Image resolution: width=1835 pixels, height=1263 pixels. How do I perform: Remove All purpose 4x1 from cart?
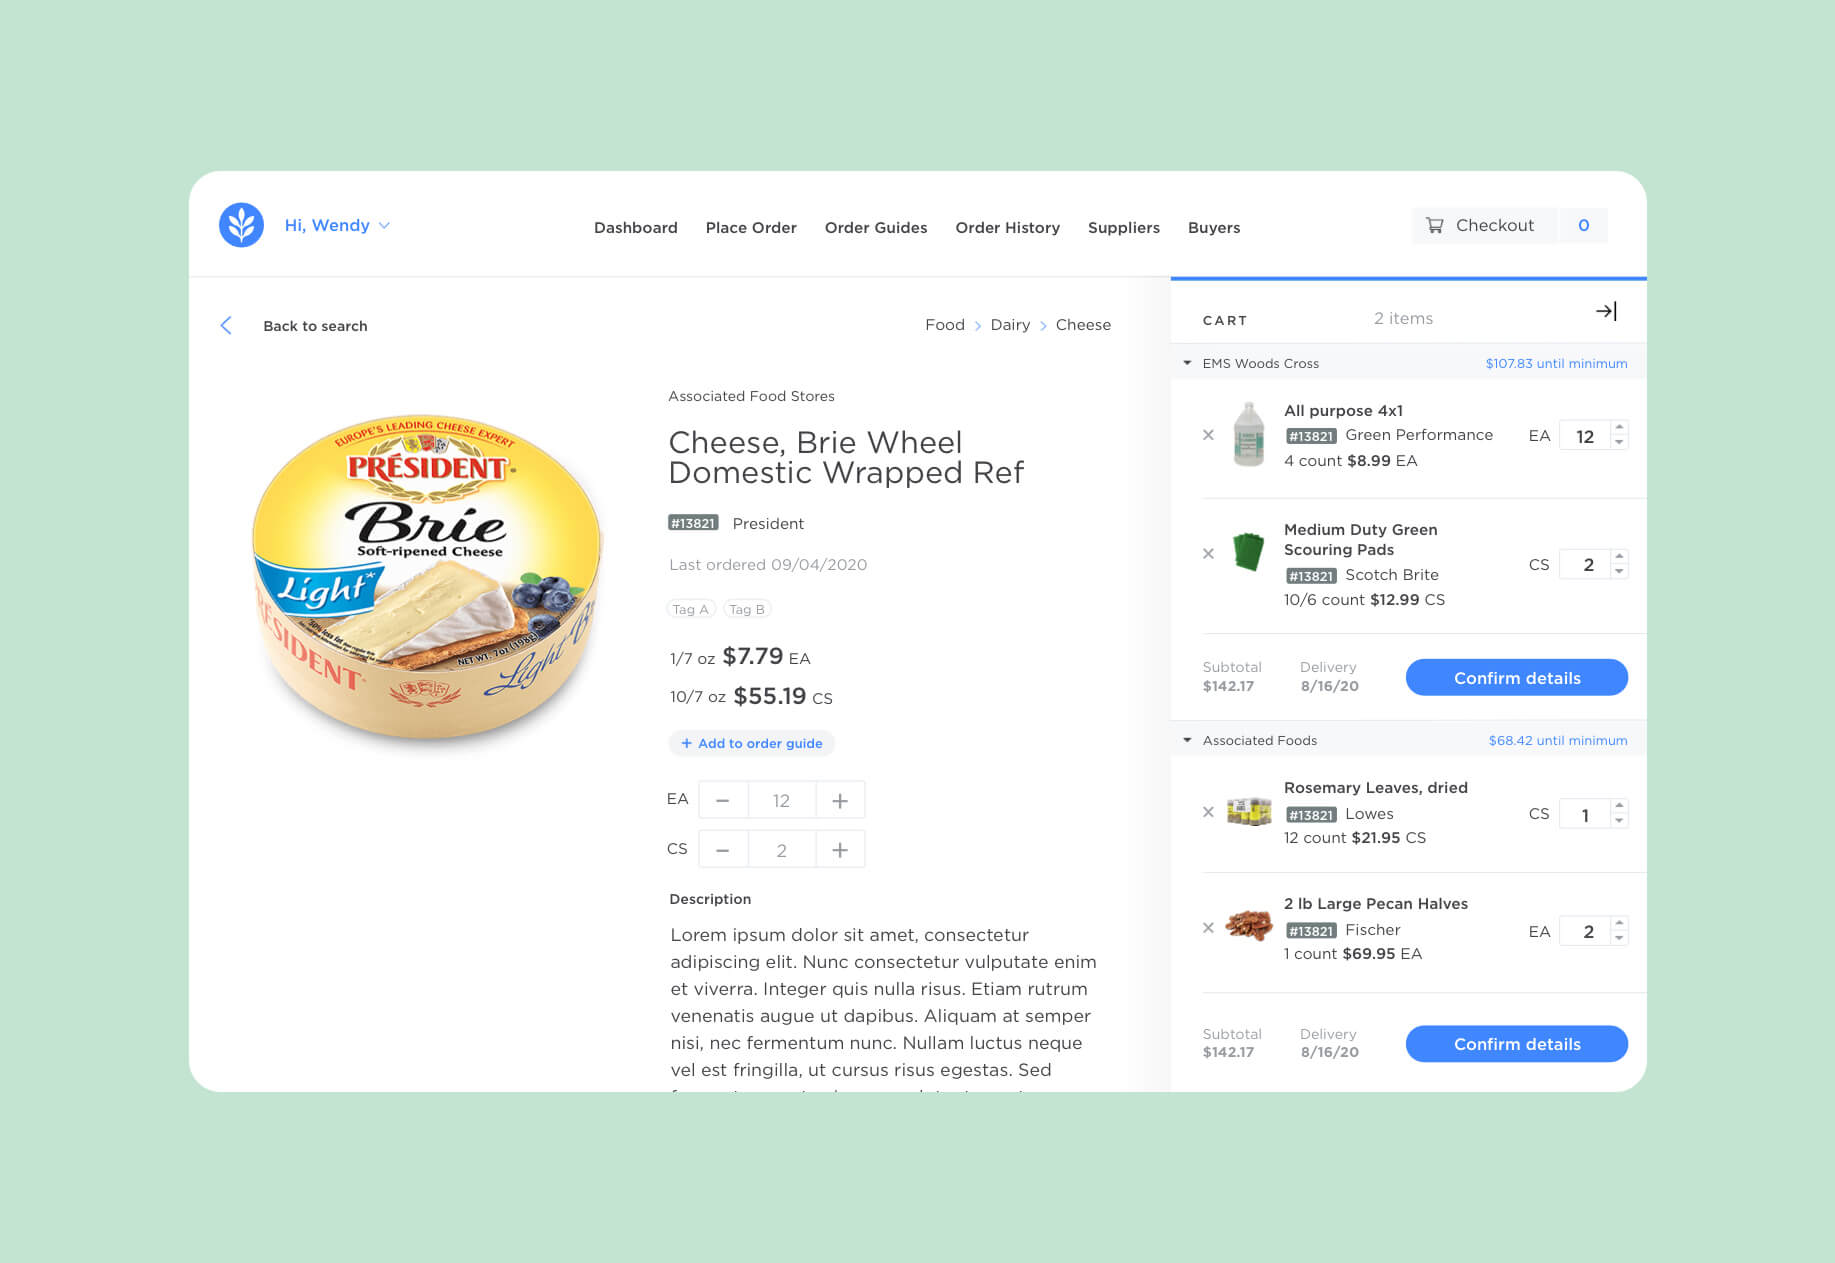click(1208, 435)
